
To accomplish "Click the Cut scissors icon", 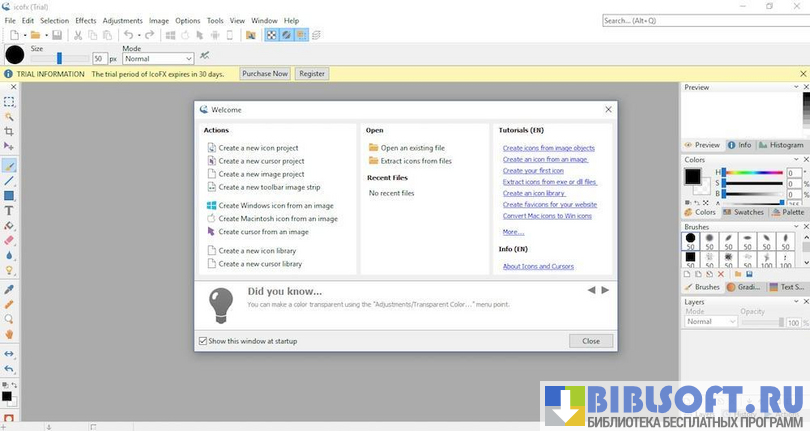I will pos(76,35).
